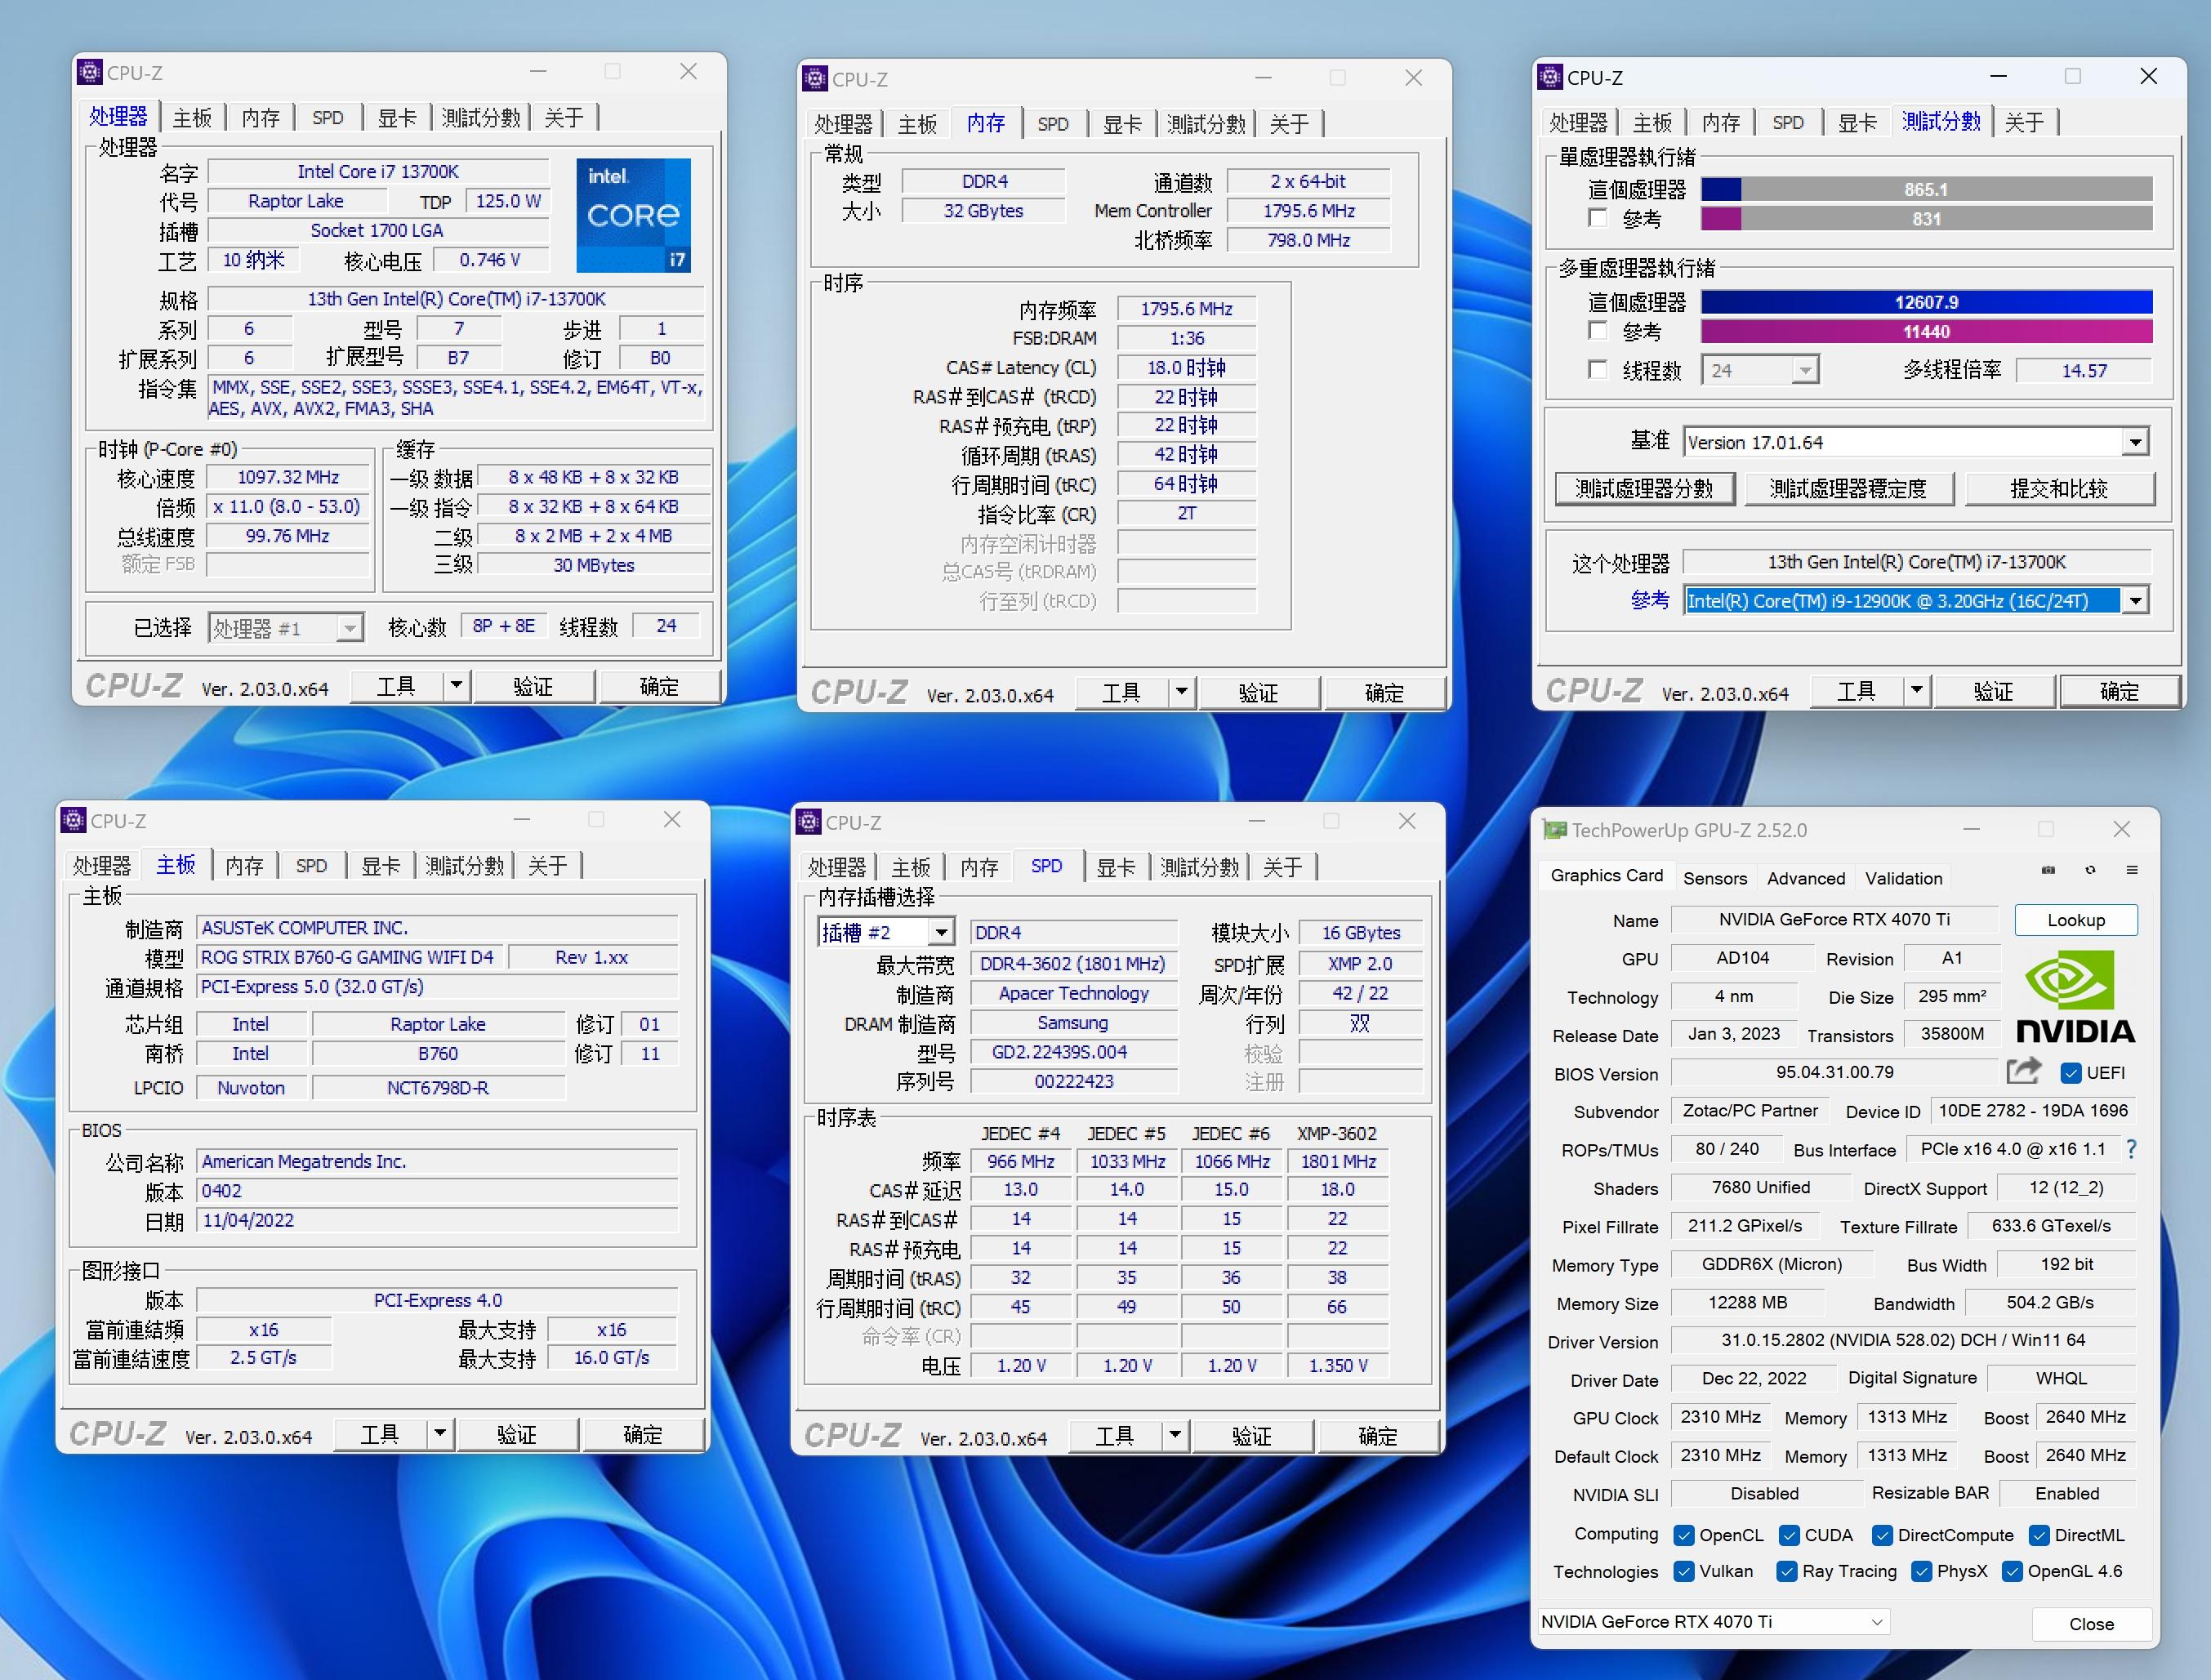2211x1680 pixels.
Task: Open GPU selector dropdown at GPU-Z bottom
Action: point(1877,1621)
